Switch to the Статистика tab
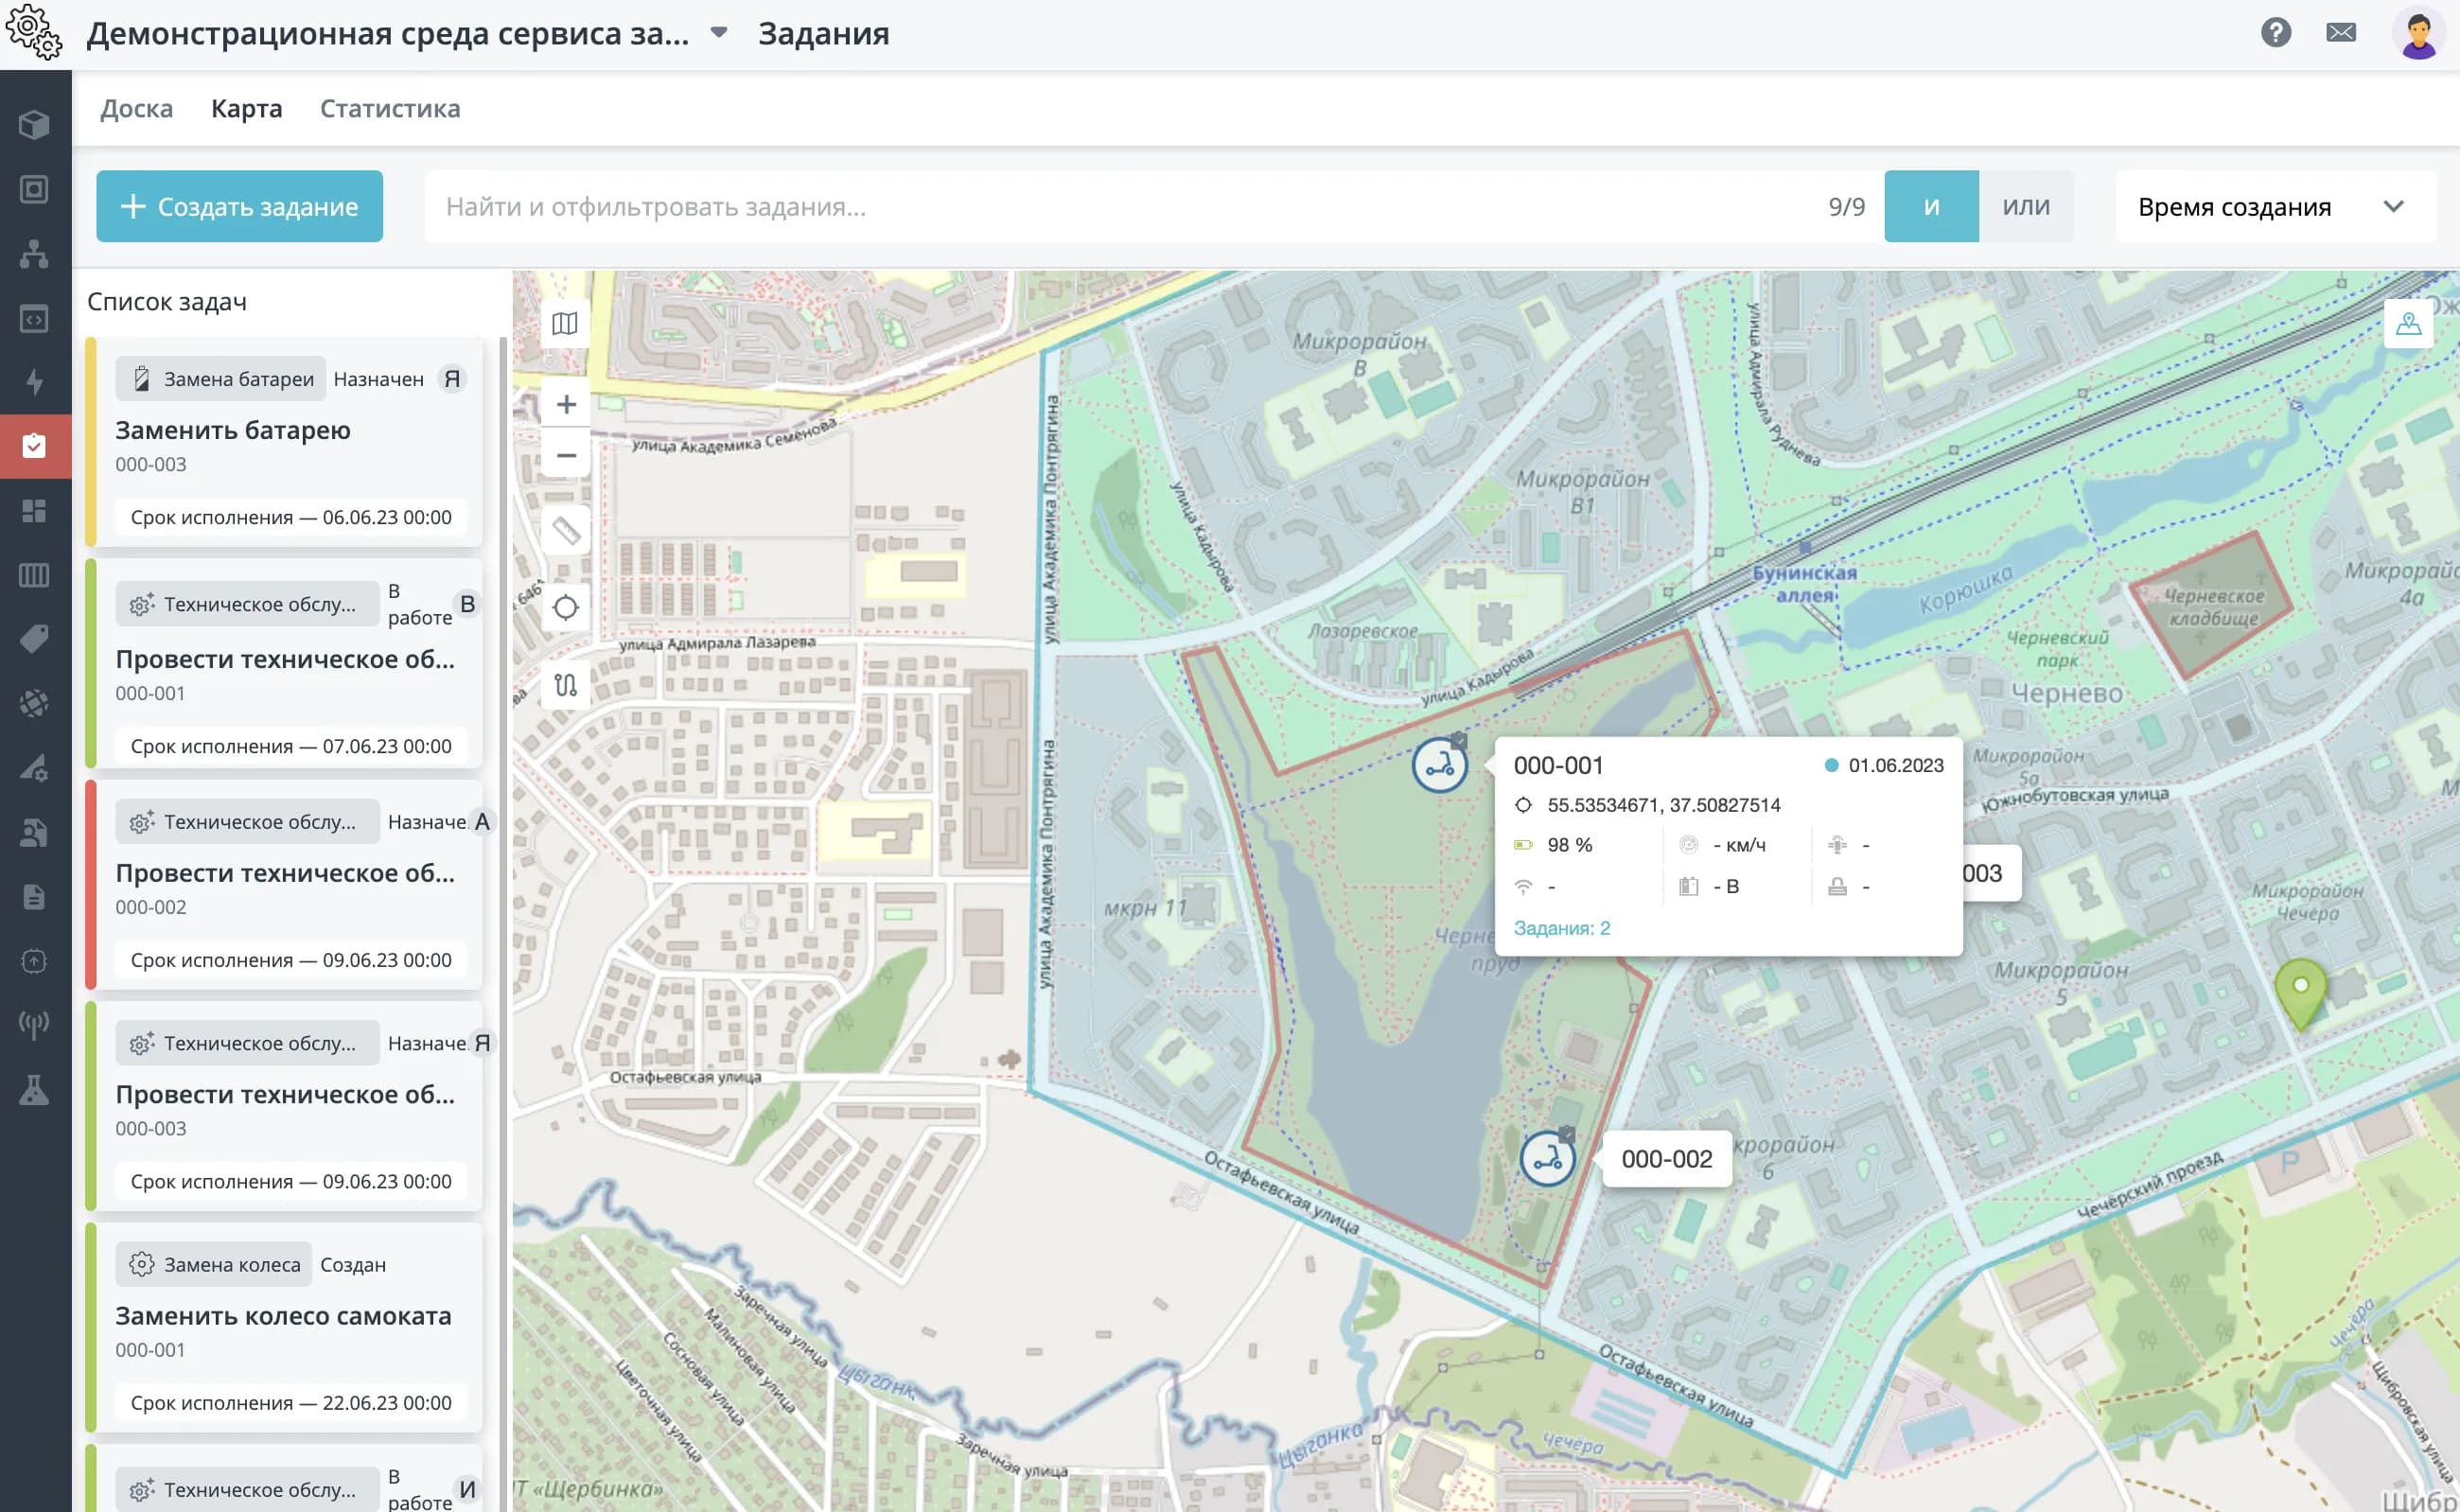2460x1512 pixels. (x=390, y=108)
